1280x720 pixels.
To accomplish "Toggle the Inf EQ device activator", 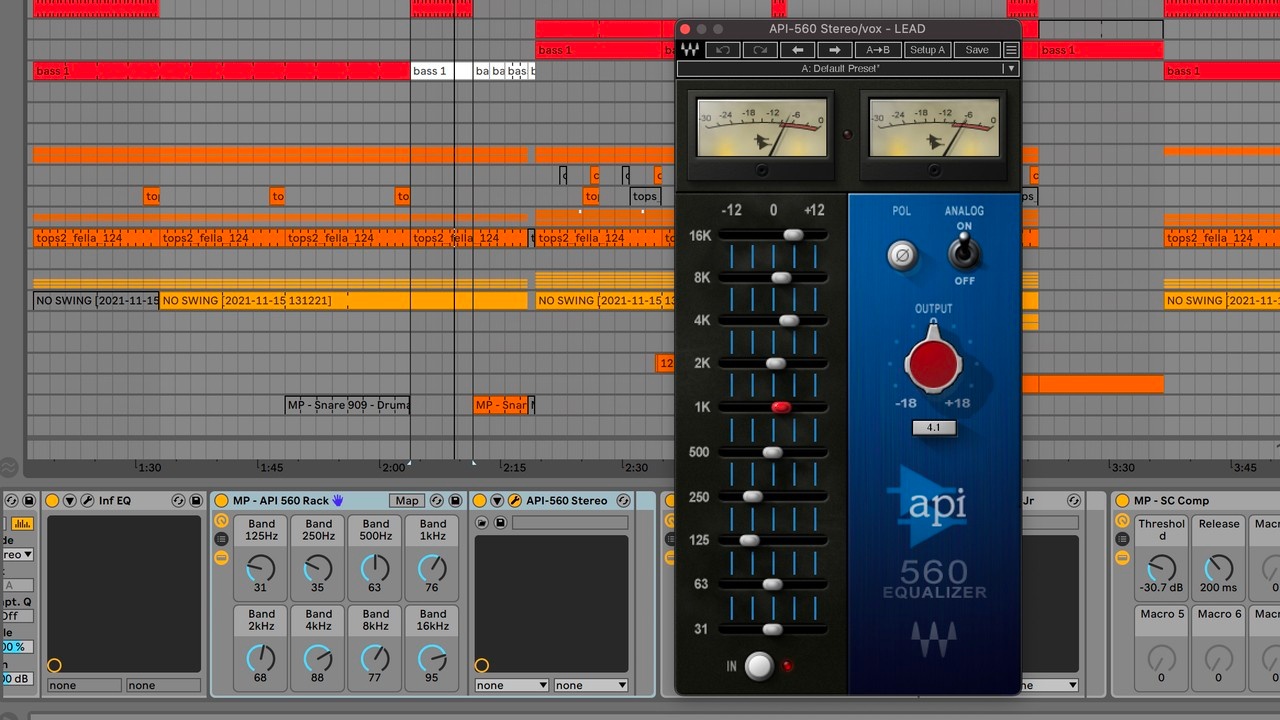I will point(52,501).
